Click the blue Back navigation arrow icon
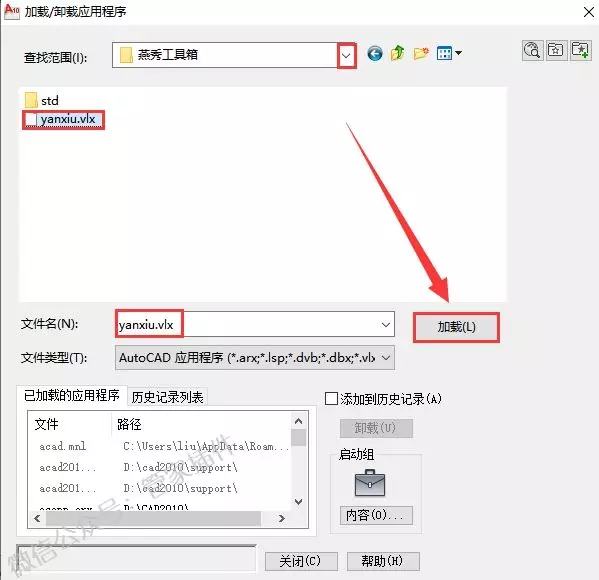This screenshot has height=580, width=599. click(x=375, y=53)
